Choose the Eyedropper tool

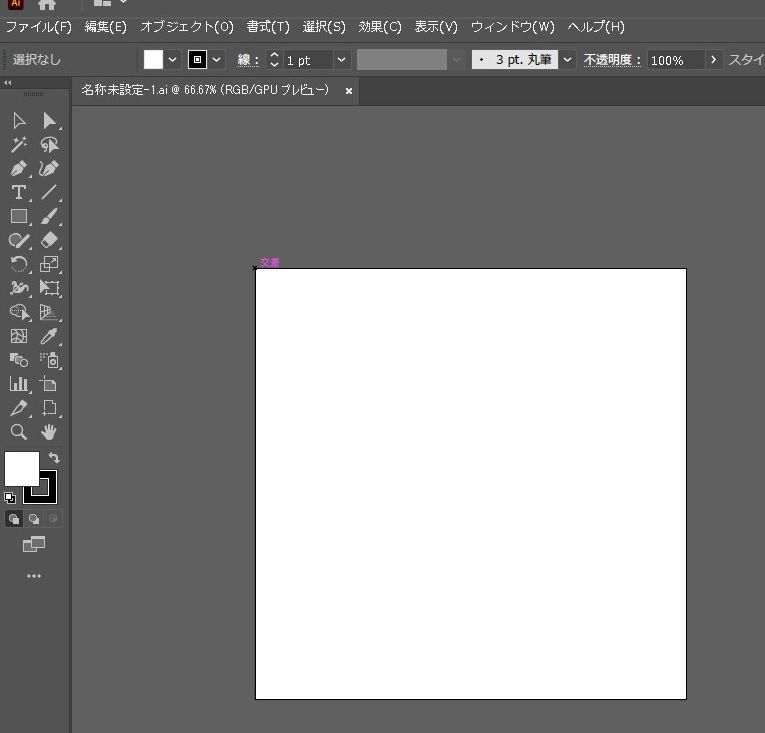(49, 337)
